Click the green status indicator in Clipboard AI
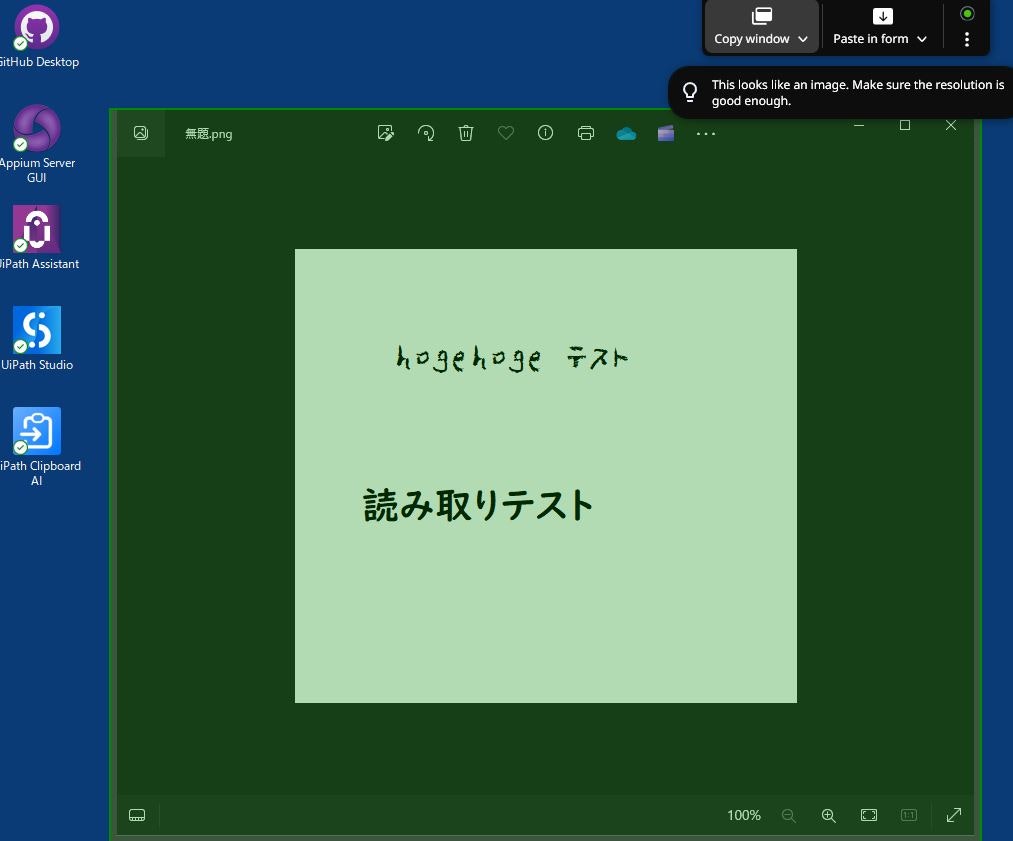 (967, 14)
